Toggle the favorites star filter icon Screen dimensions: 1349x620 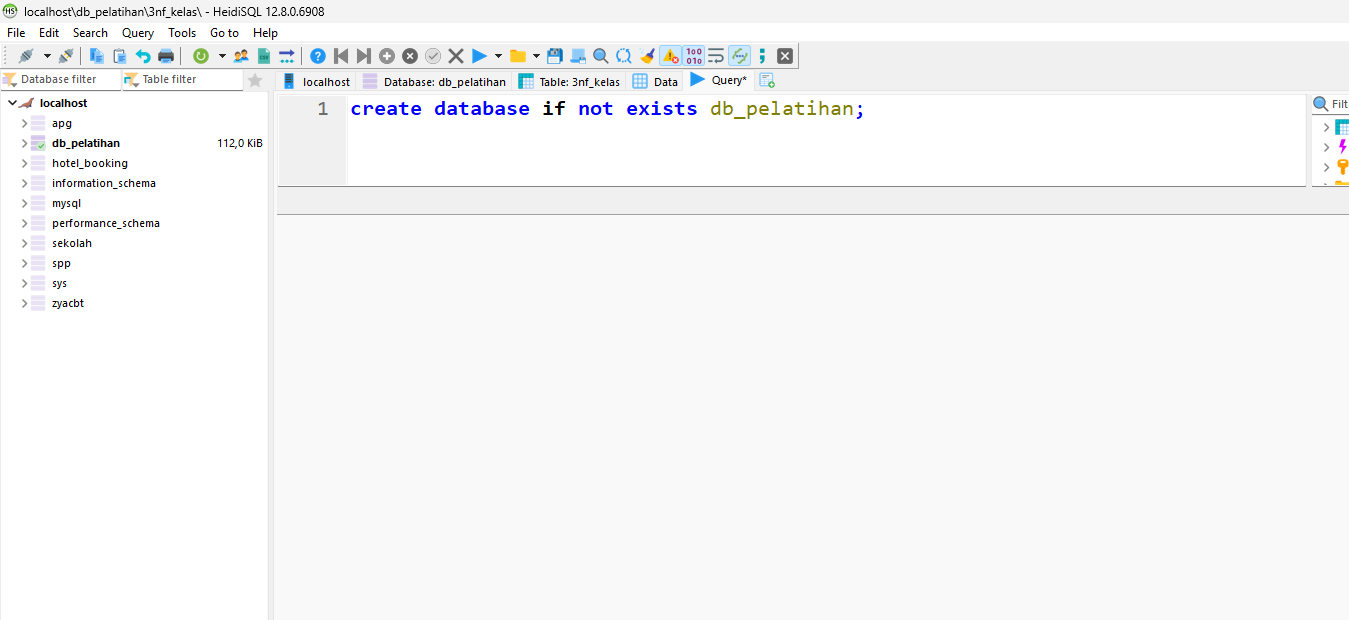(255, 80)
